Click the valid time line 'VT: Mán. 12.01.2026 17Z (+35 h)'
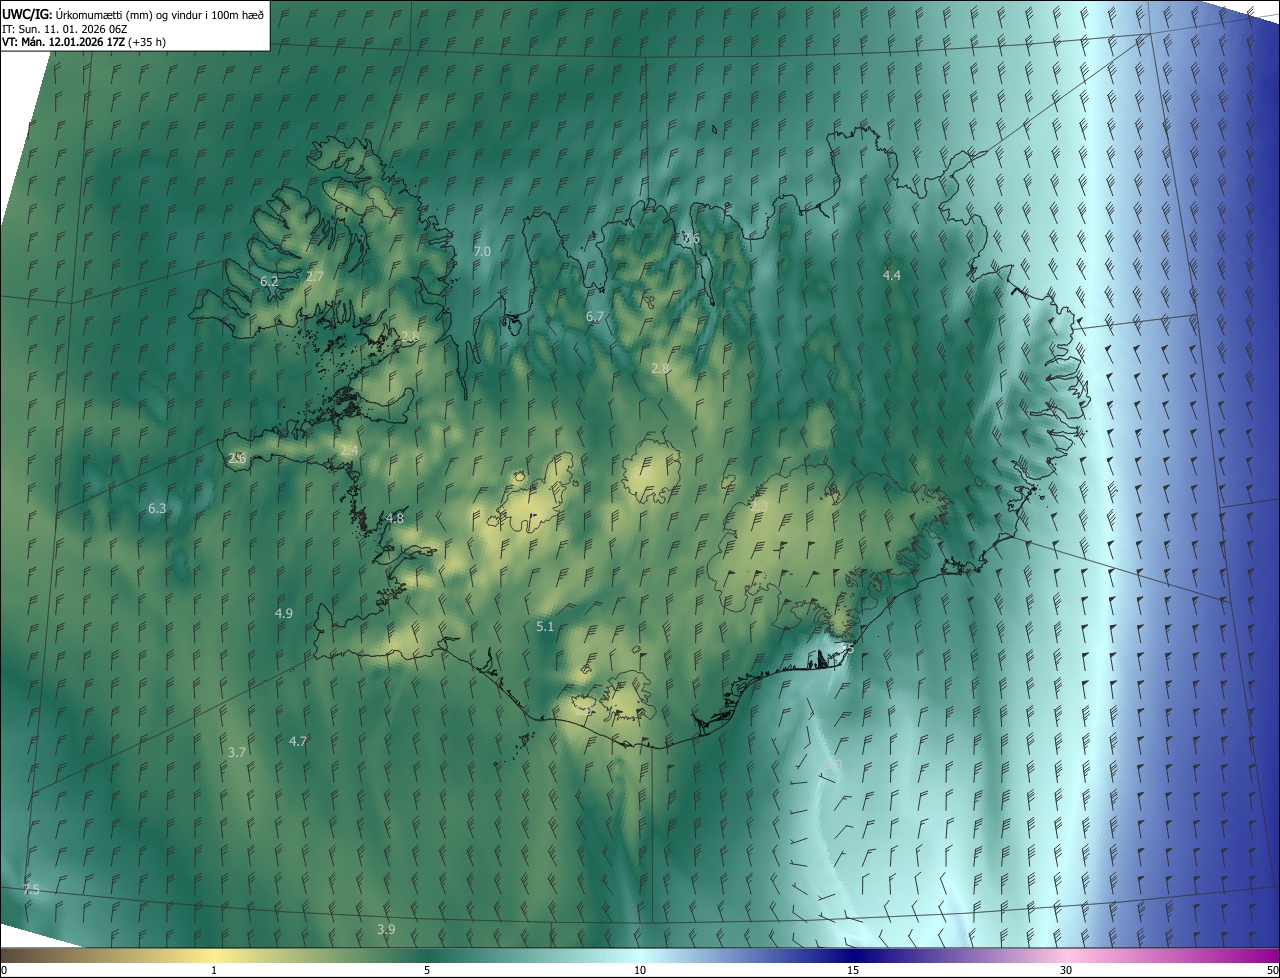 84,42
